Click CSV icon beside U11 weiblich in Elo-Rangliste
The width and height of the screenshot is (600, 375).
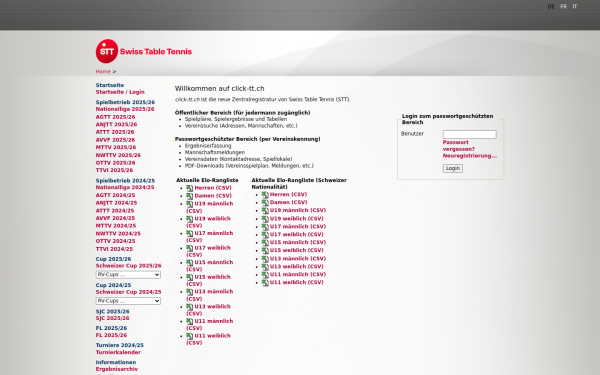point(189,336)
